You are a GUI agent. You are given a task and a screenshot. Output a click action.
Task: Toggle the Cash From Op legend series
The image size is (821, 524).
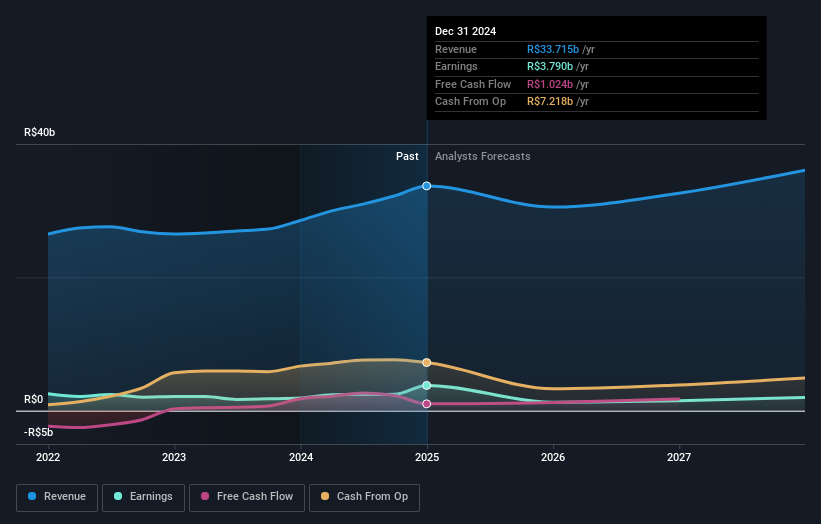(x=364, y=497)
